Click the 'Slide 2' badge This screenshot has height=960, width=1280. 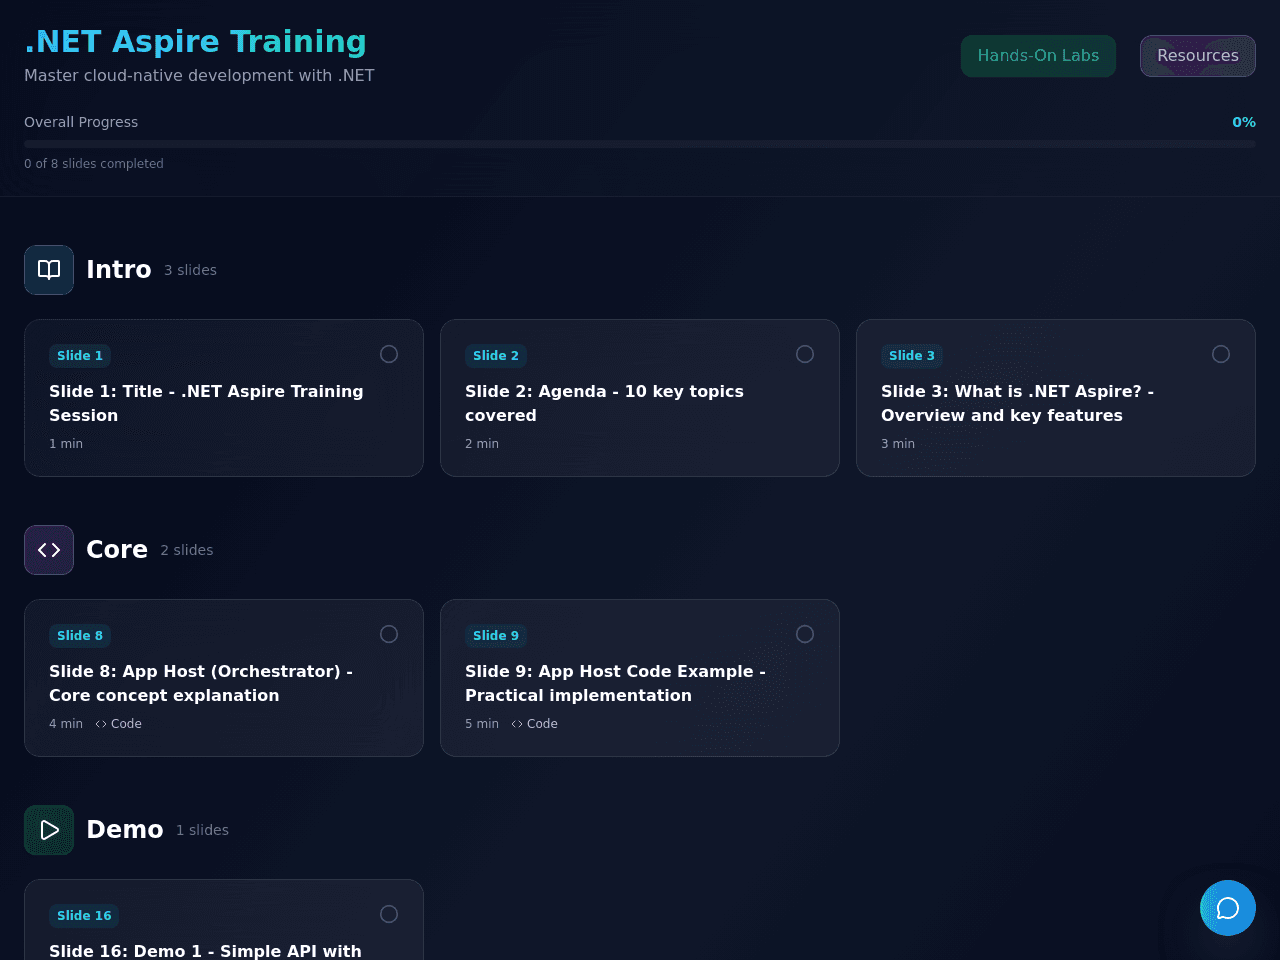496,356
